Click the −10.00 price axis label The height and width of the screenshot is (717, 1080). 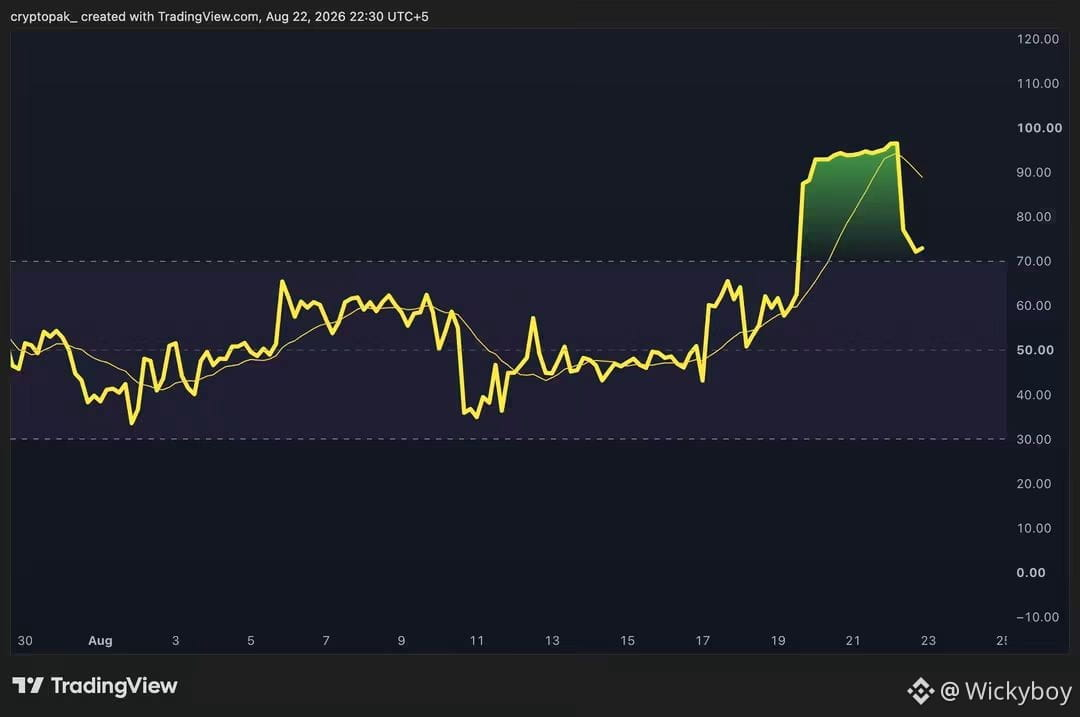click(1037, 617)
